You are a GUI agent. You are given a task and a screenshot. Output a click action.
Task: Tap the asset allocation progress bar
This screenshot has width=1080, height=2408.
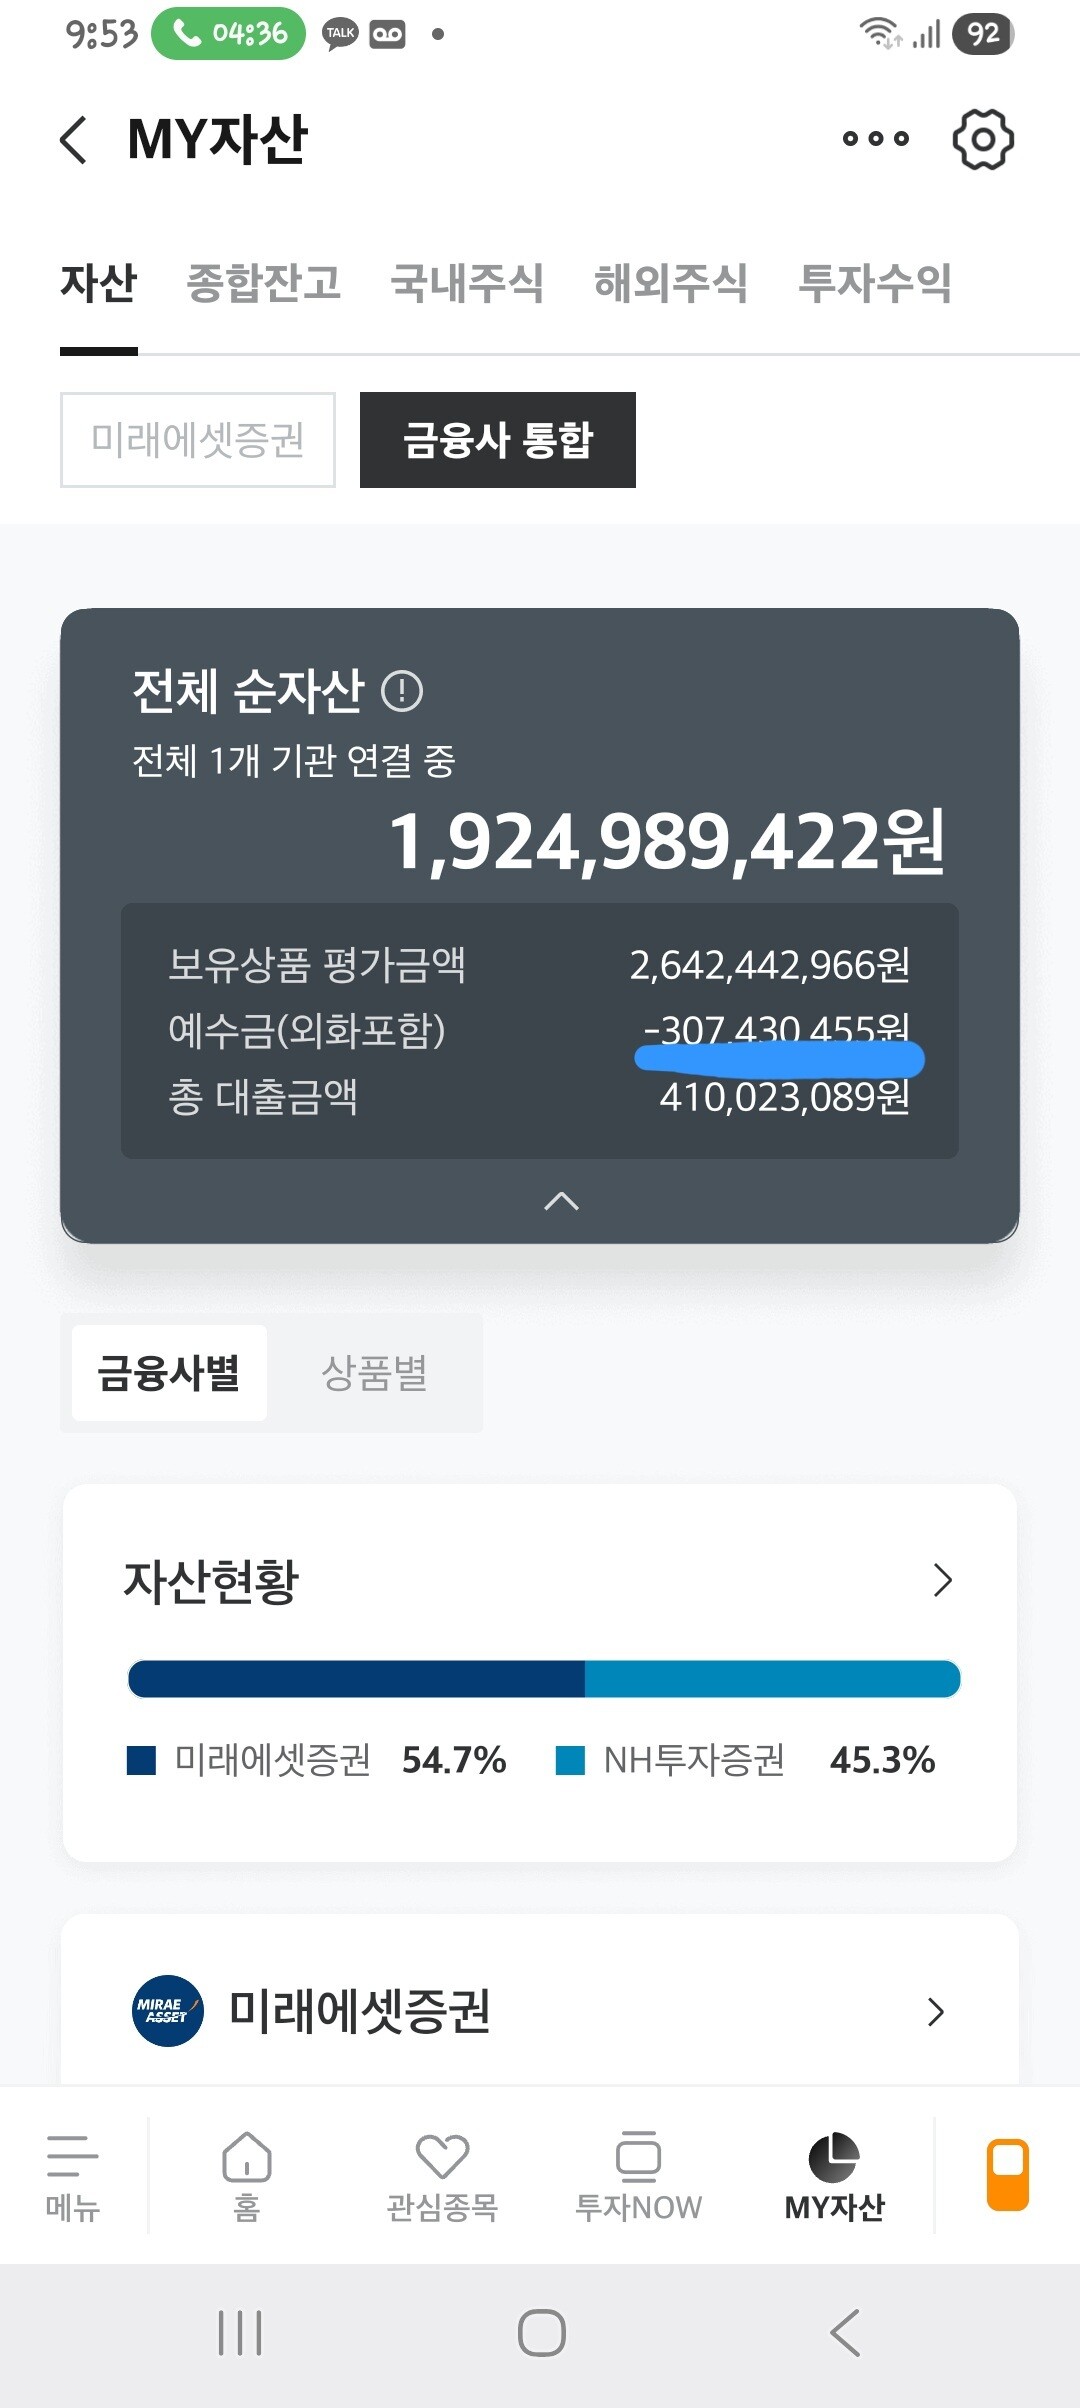[544, 1679]
